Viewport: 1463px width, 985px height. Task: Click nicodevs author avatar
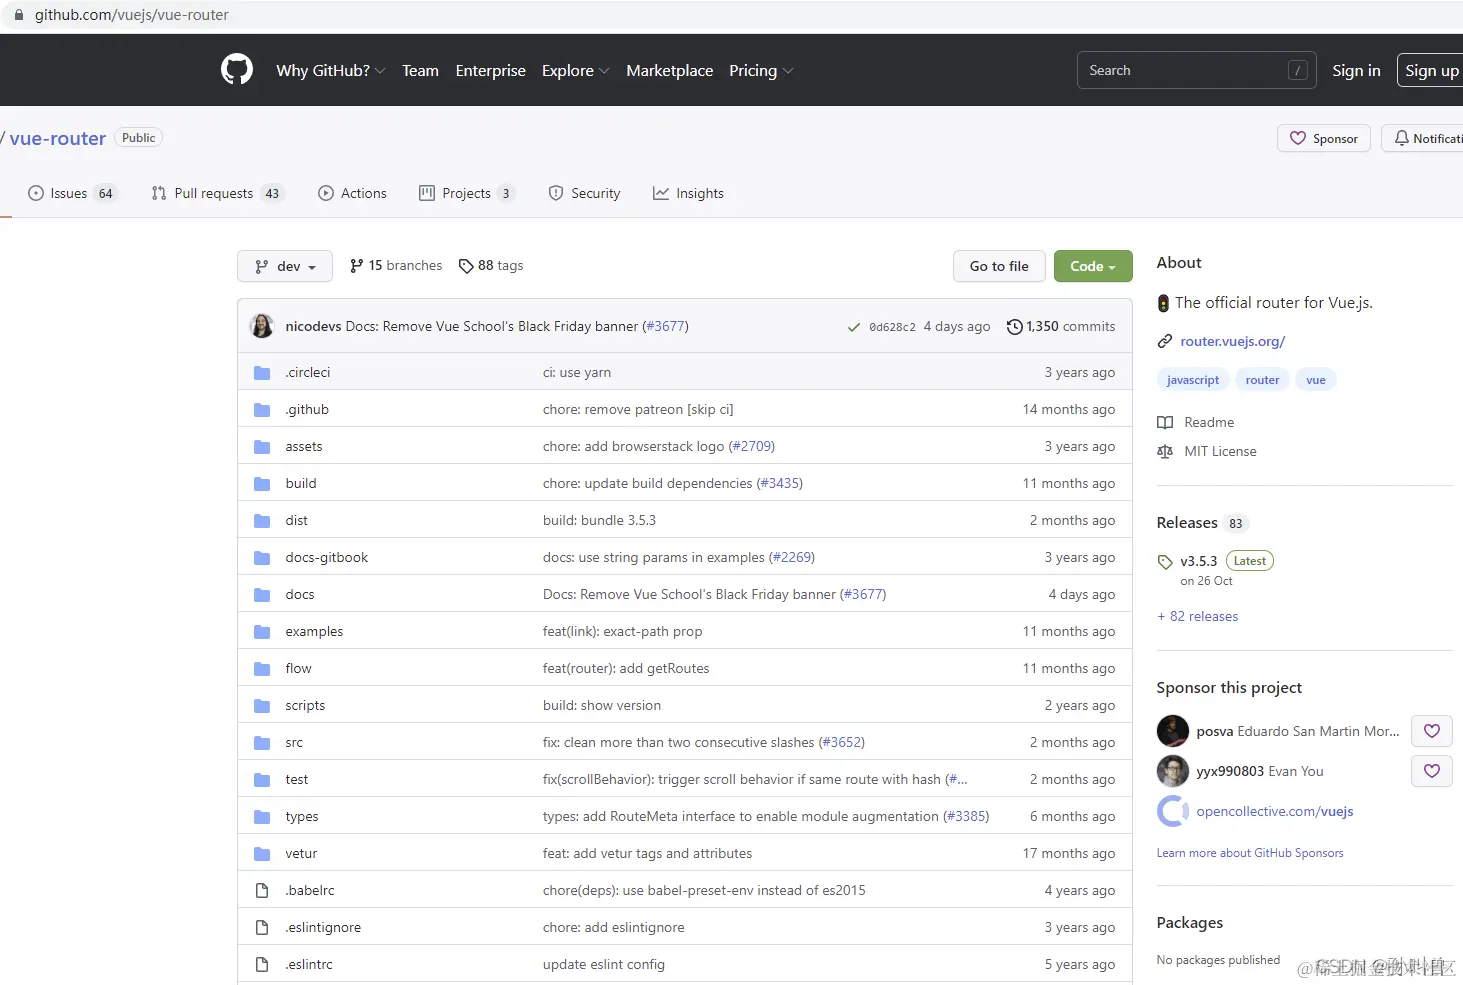click(x=262, y=326)
